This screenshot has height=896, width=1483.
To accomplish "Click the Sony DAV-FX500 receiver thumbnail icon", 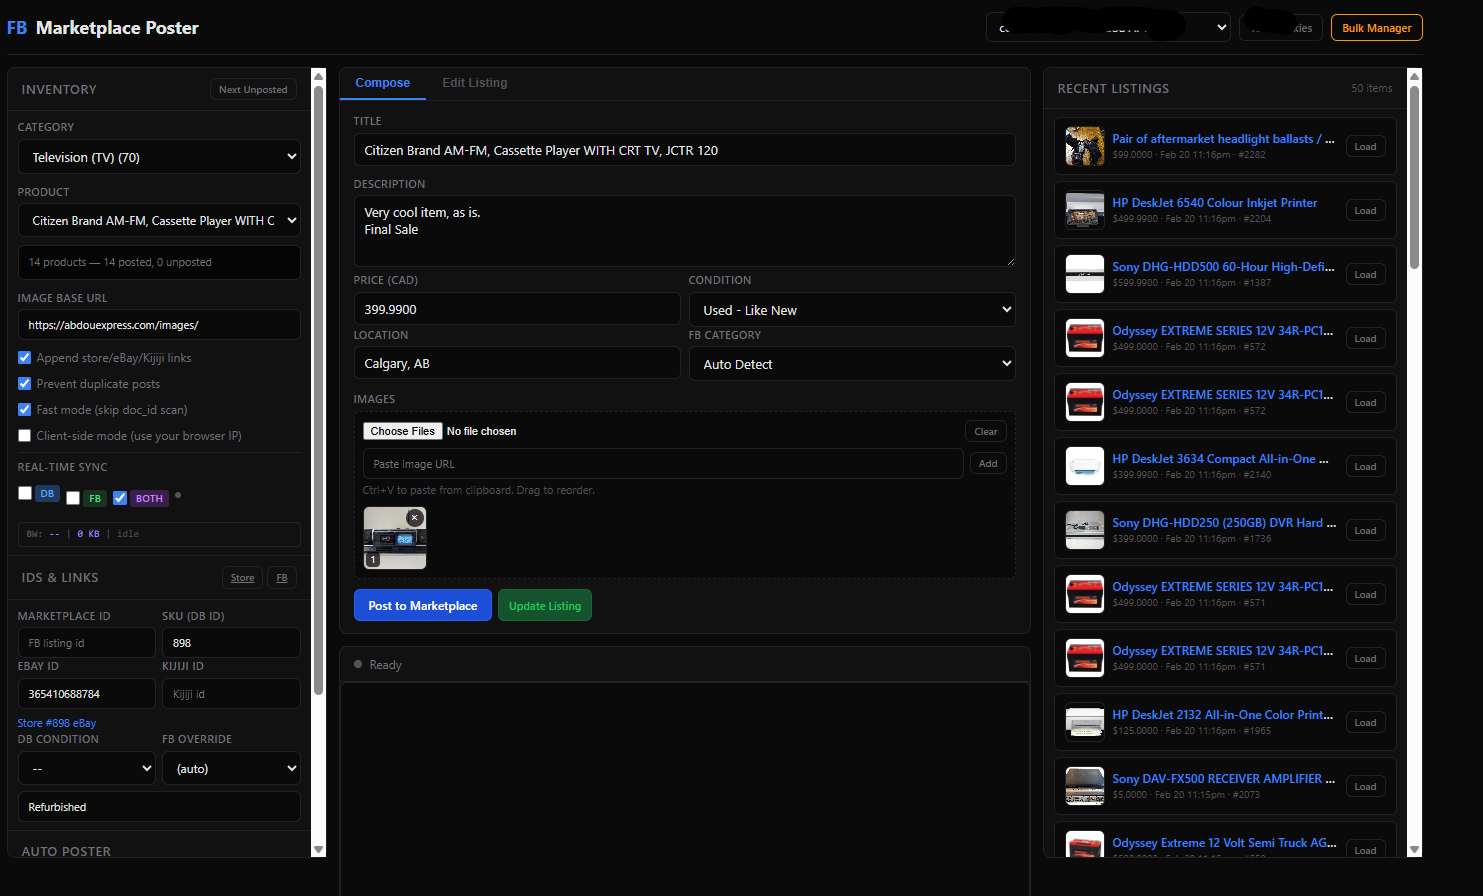I will (1085, 787).
